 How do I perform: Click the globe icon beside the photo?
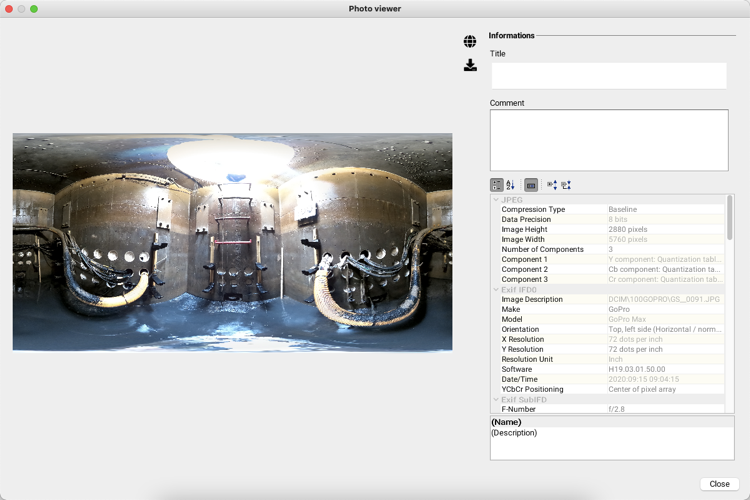point(470,42)
